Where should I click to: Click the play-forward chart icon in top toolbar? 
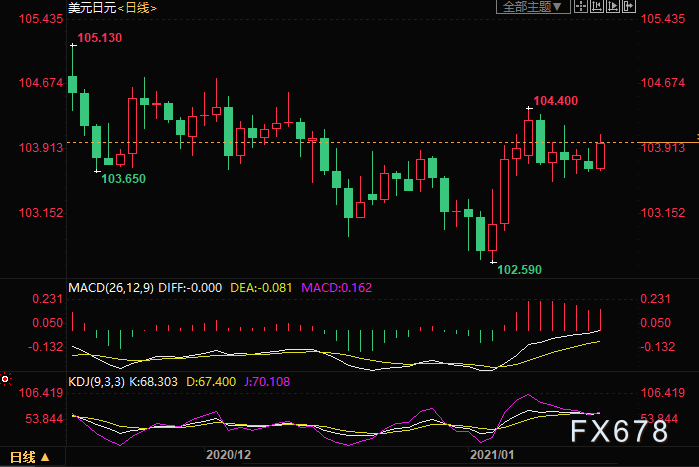pos(615,7)
